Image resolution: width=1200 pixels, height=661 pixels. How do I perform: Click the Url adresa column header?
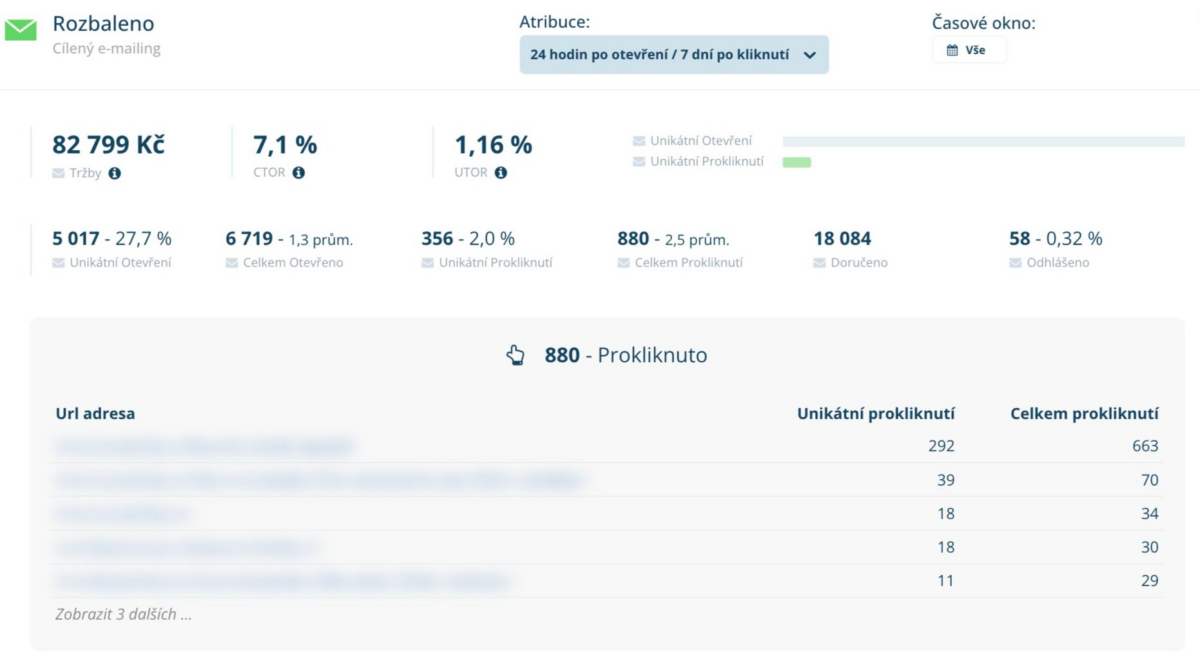tap(95, 413)
